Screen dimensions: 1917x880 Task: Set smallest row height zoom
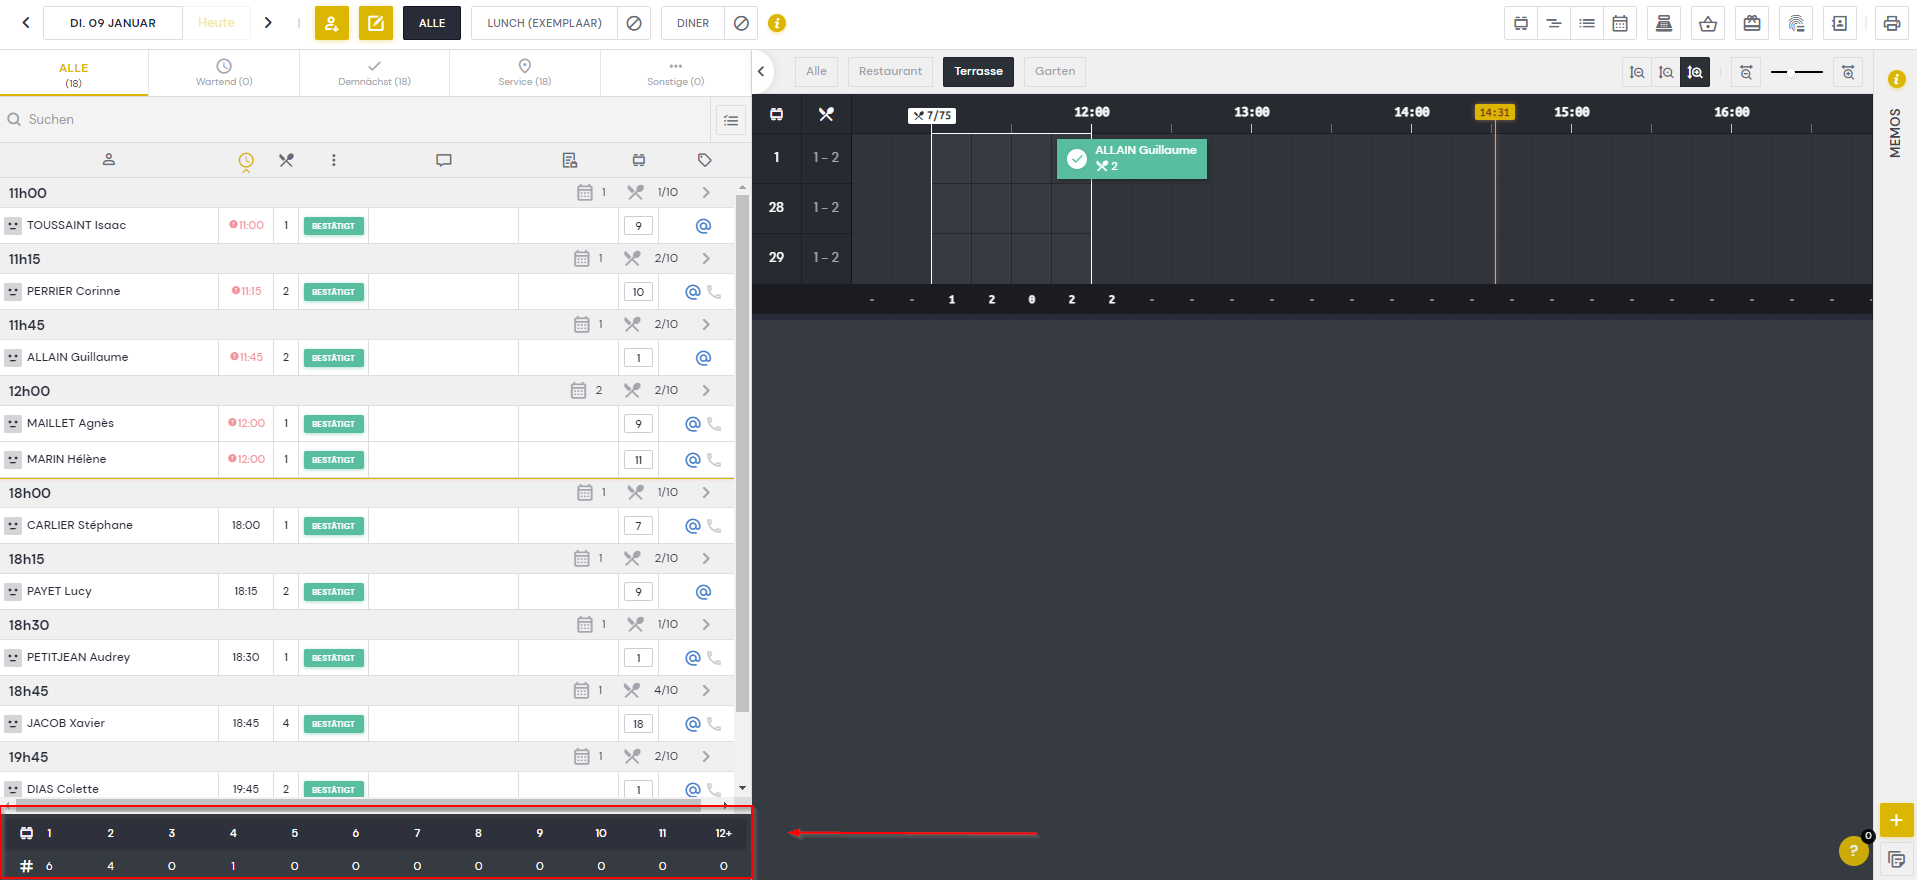(x=1637, y=72)
